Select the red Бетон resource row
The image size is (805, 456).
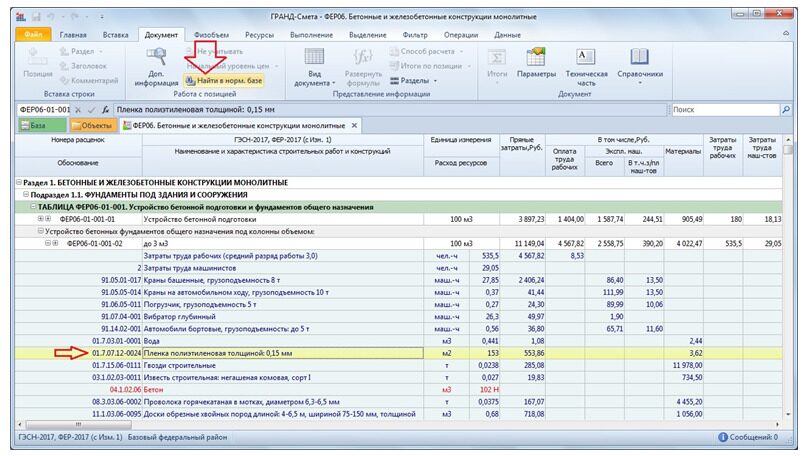398,389
